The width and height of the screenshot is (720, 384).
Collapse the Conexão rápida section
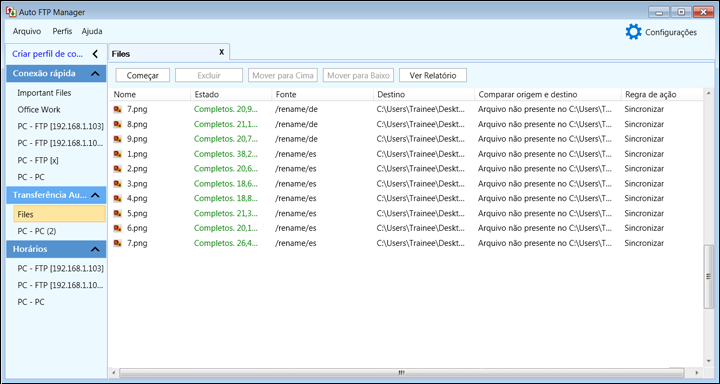coord(95,73)
